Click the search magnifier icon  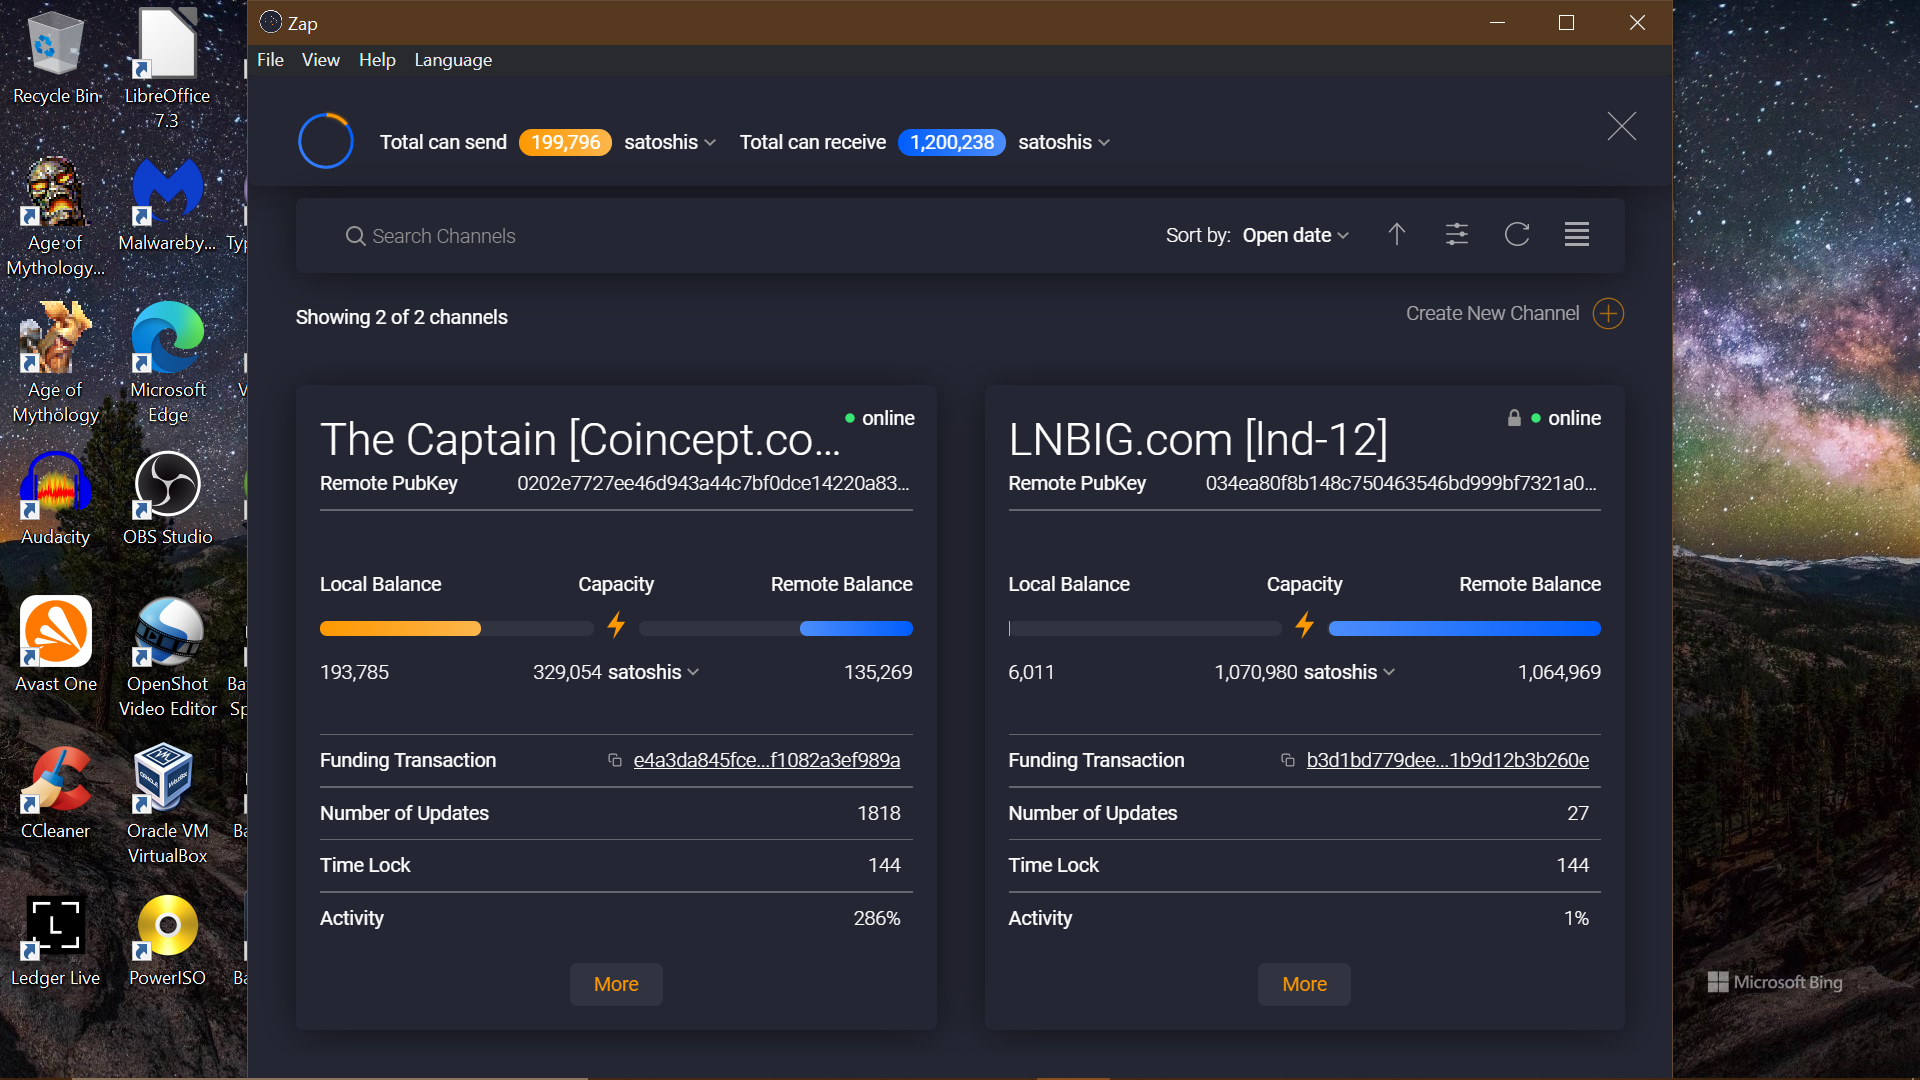click(x=355, y=236)
